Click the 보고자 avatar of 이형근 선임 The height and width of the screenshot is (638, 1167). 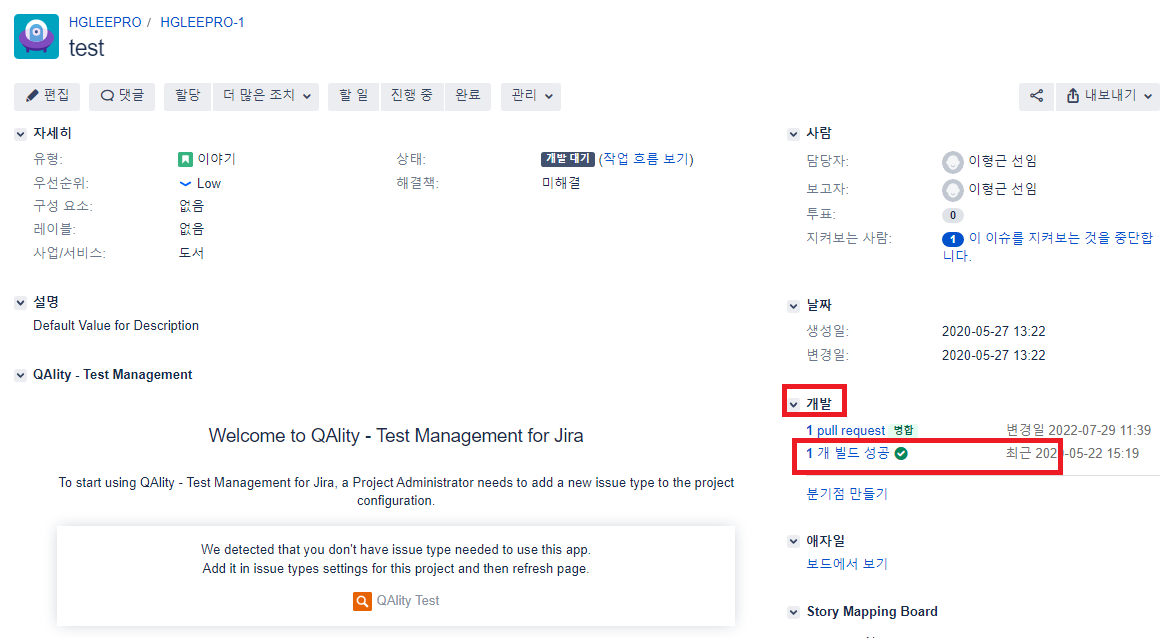[953, 190]
